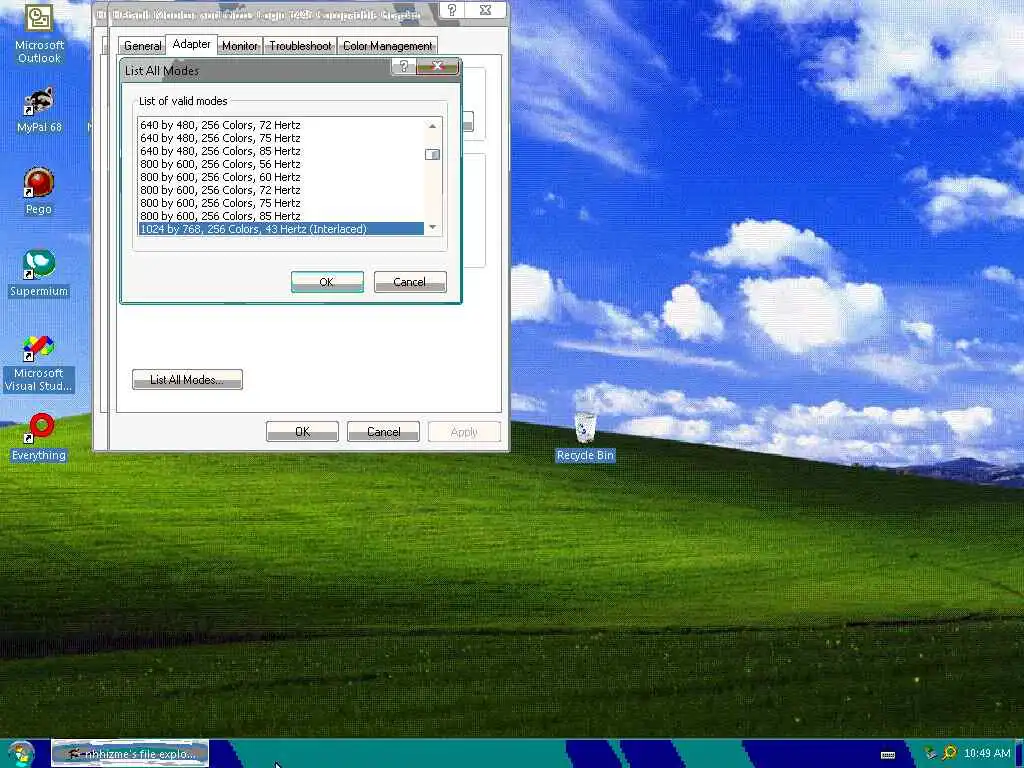Open the Start menu orb
This screenshot has height=768, width=1024.
point(22,754)
